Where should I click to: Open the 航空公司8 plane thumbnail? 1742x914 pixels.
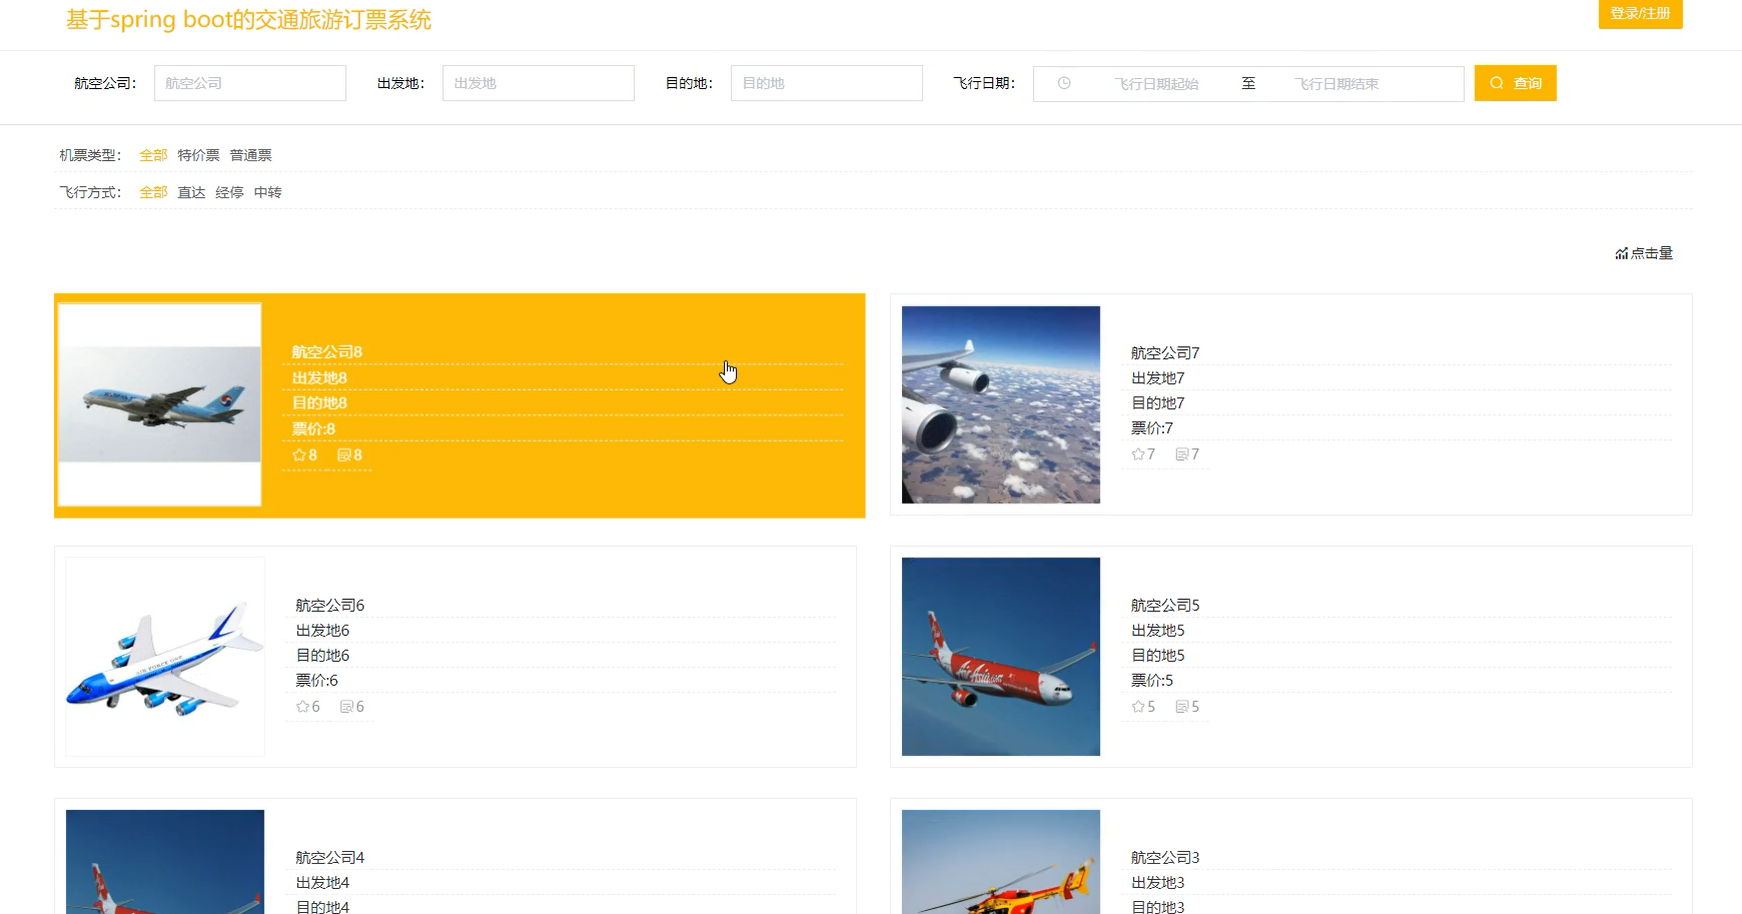tap(160, 405)
